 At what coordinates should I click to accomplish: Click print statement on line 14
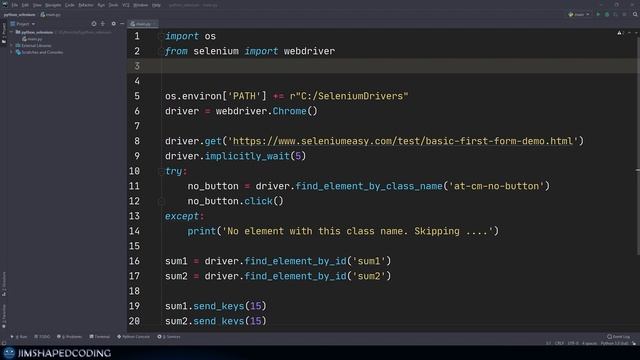point(343,231)
